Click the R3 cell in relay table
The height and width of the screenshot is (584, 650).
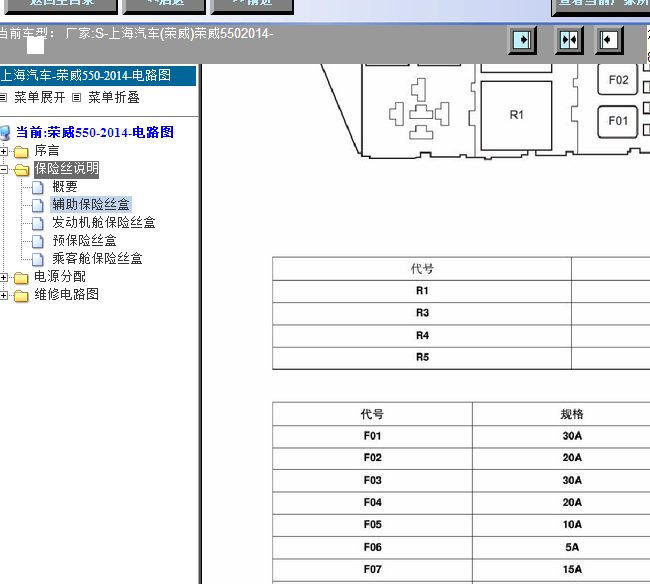click(x=422, y=313)
